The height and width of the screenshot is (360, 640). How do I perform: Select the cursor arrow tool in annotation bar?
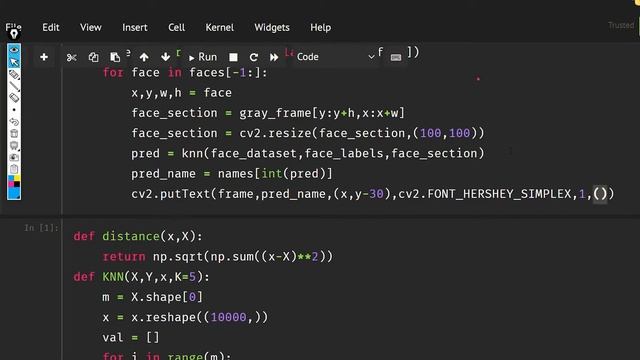(14, 62)
